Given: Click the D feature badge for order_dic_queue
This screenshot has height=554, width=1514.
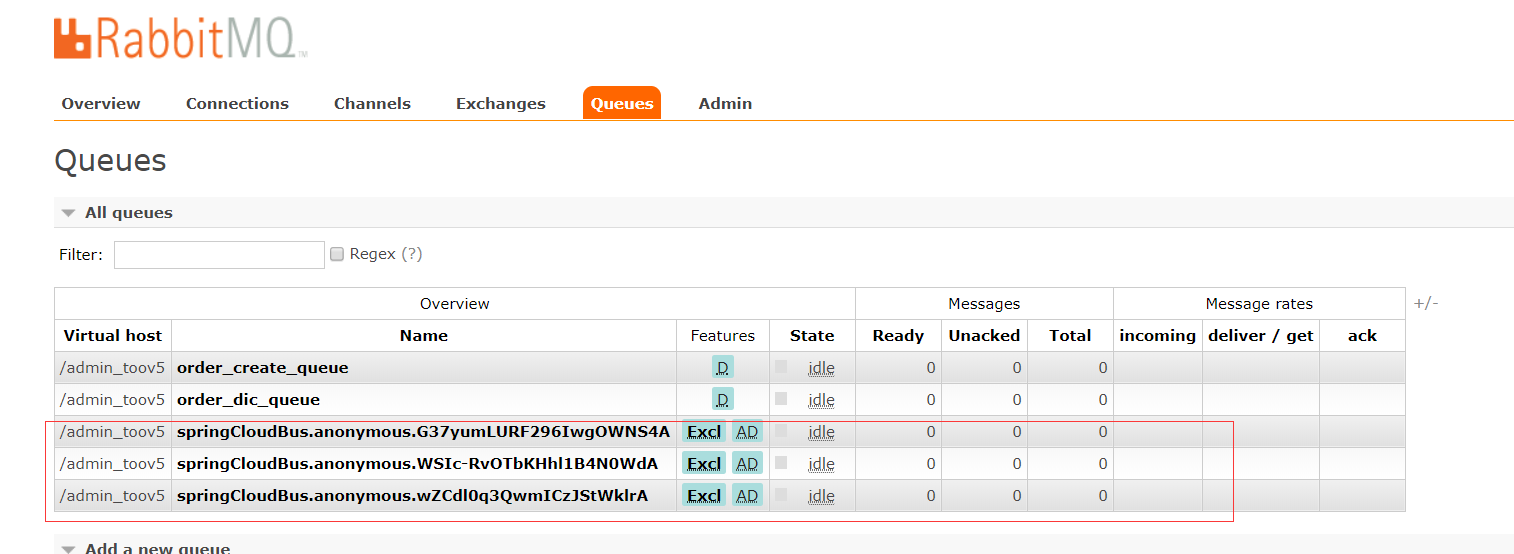Looking at the screenshot, I should 723,400.
